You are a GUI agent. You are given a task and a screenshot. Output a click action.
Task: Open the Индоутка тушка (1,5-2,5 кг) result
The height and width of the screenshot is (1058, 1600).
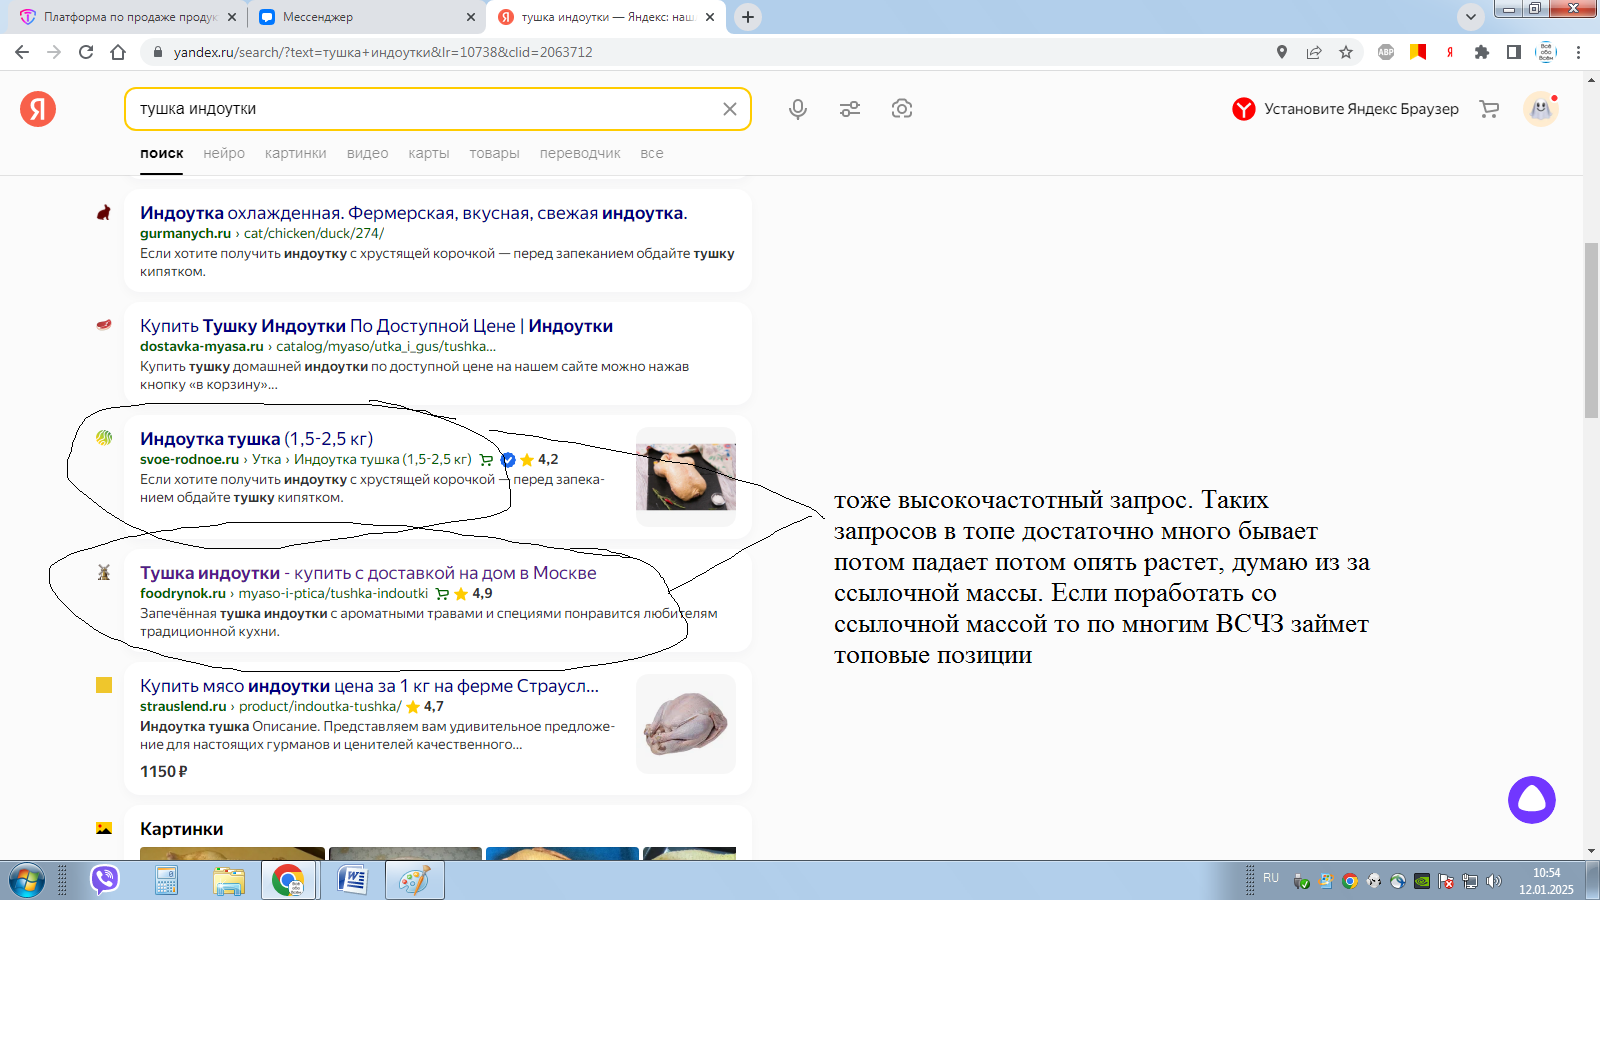[256, 439]
